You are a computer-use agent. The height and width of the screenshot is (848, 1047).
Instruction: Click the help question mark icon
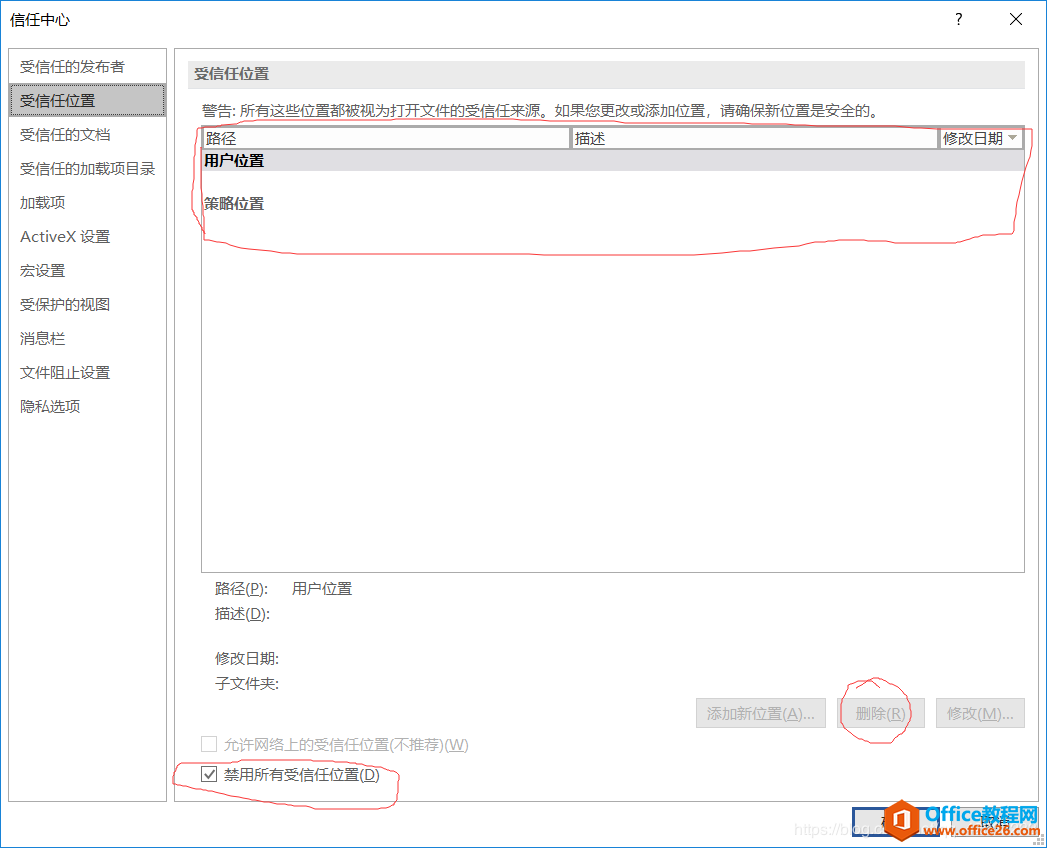(x=957, y=19)
